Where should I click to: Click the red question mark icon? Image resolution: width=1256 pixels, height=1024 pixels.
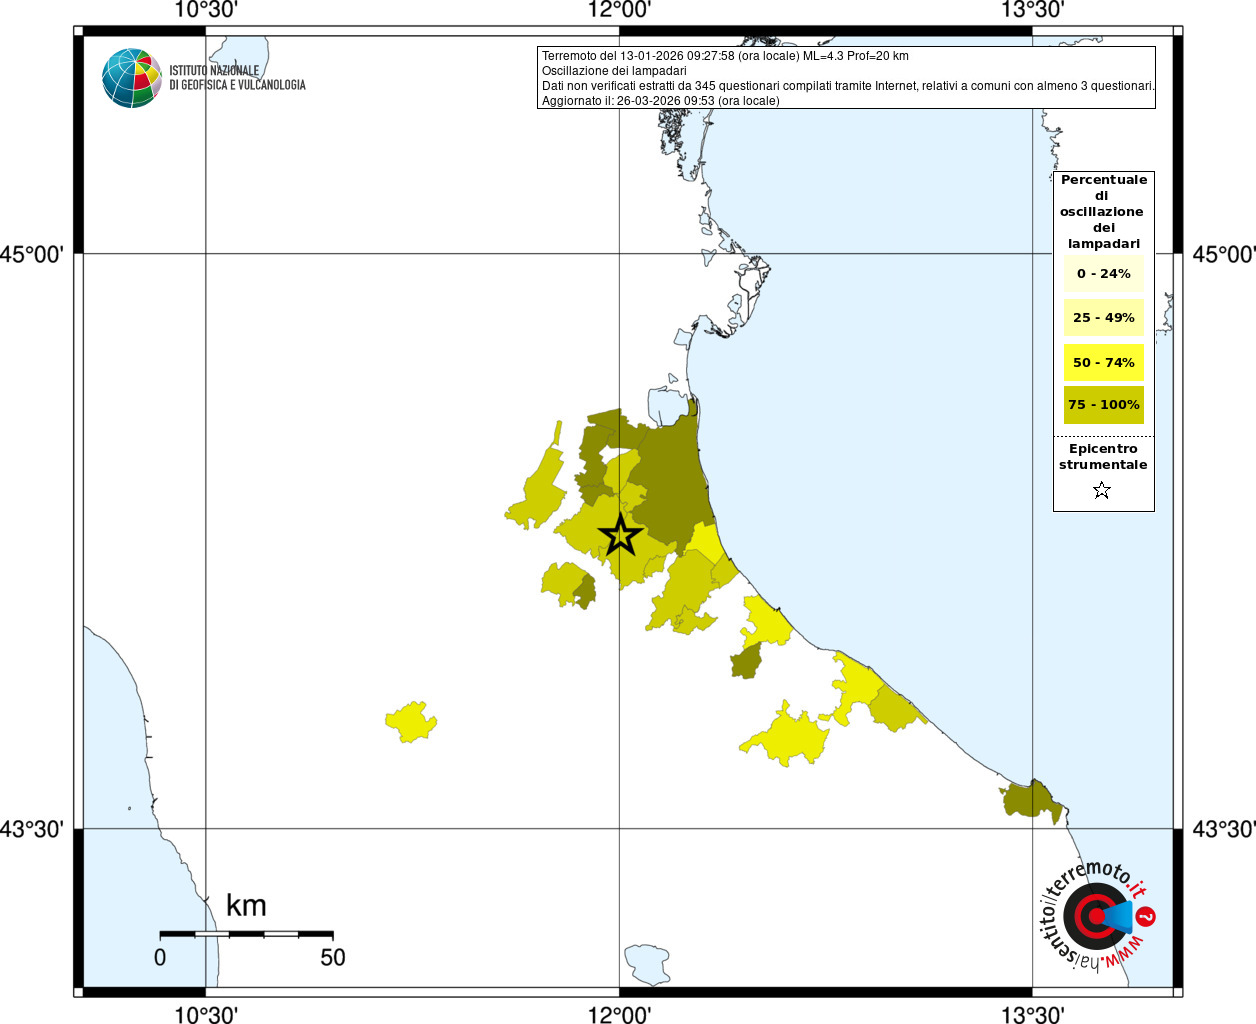[x=1147, y=916]
